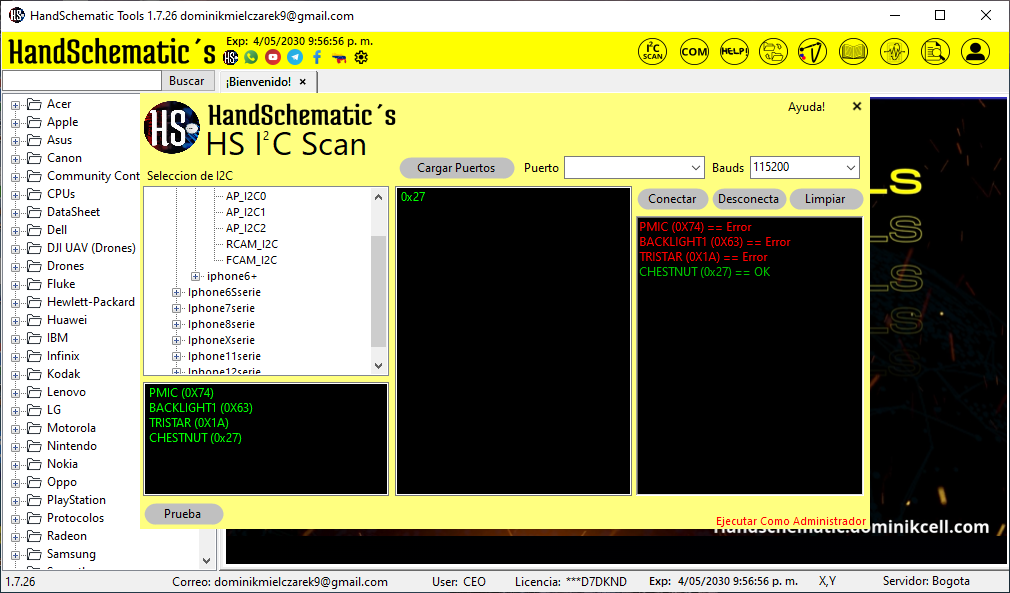Click the Conectar button
The width and height of the screenshot is (1010, 593).
pyautogui.click(x=672, y=199)
